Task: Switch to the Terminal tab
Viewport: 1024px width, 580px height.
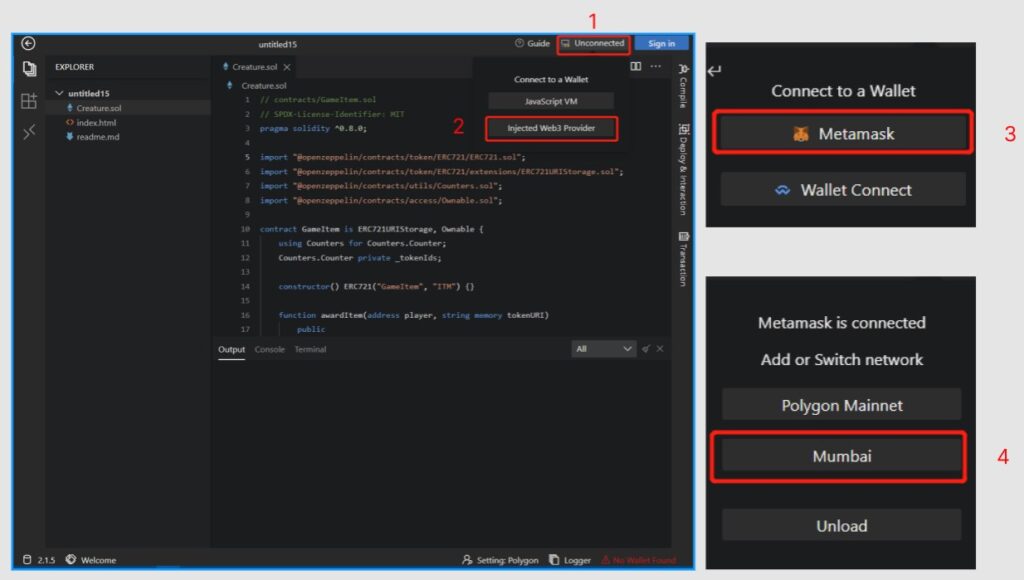Action: [310, 349]
